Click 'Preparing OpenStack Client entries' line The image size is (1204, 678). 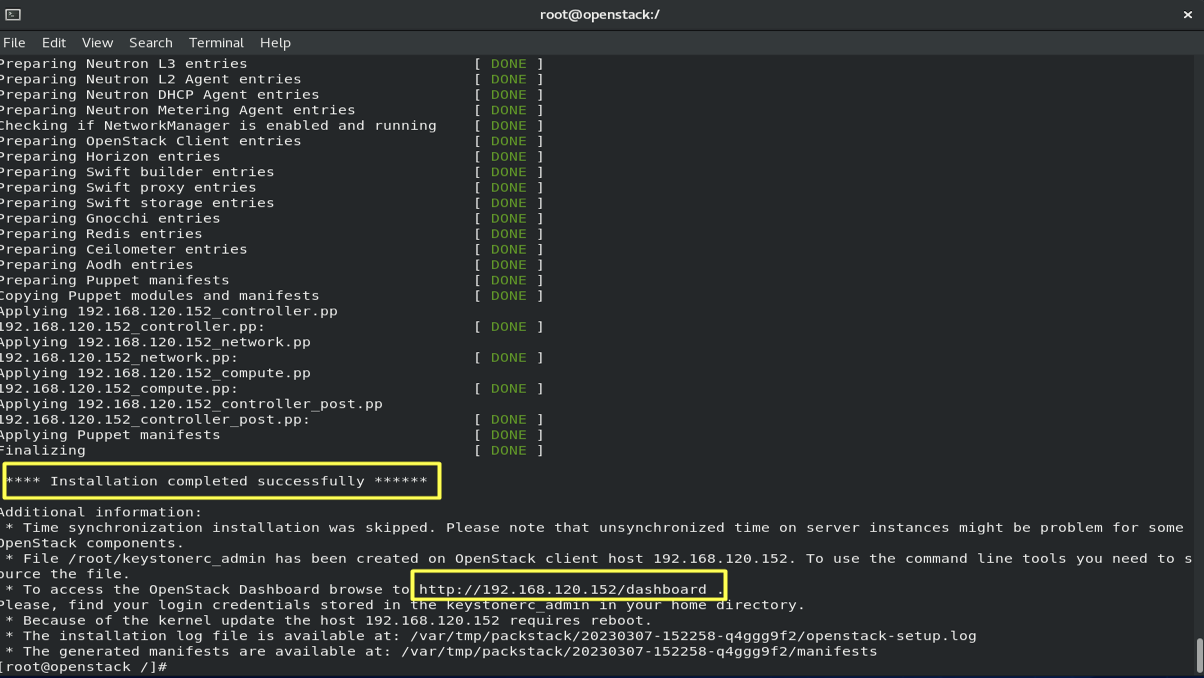point(150,141)
